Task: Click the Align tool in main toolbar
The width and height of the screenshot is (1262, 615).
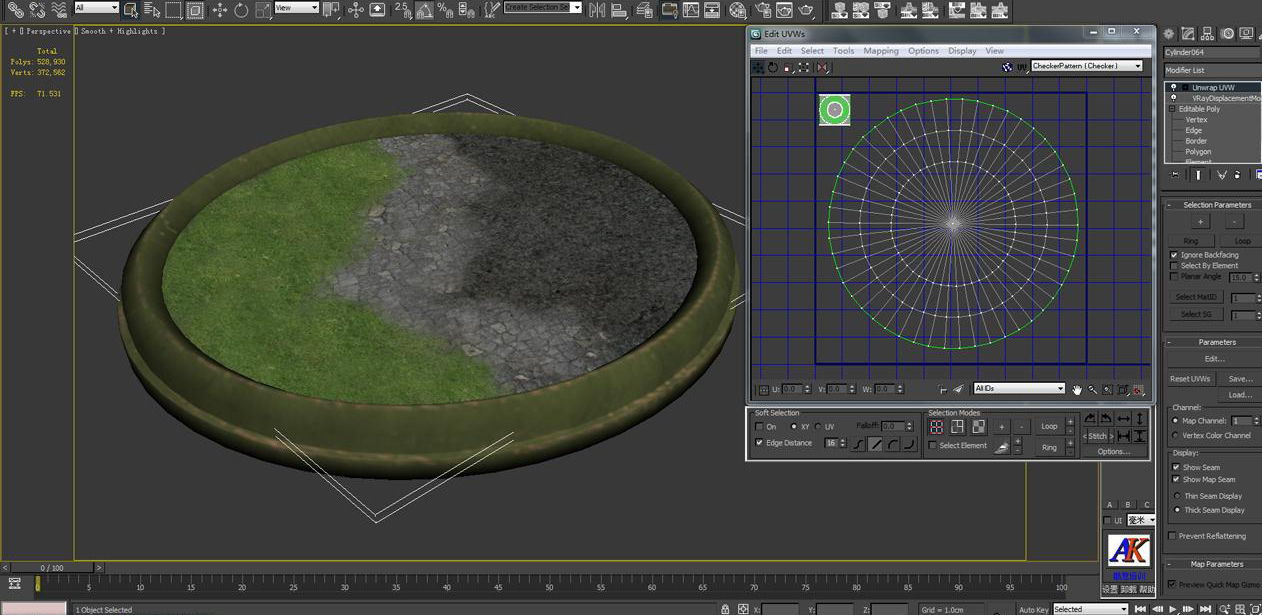Action: point(620,10)
